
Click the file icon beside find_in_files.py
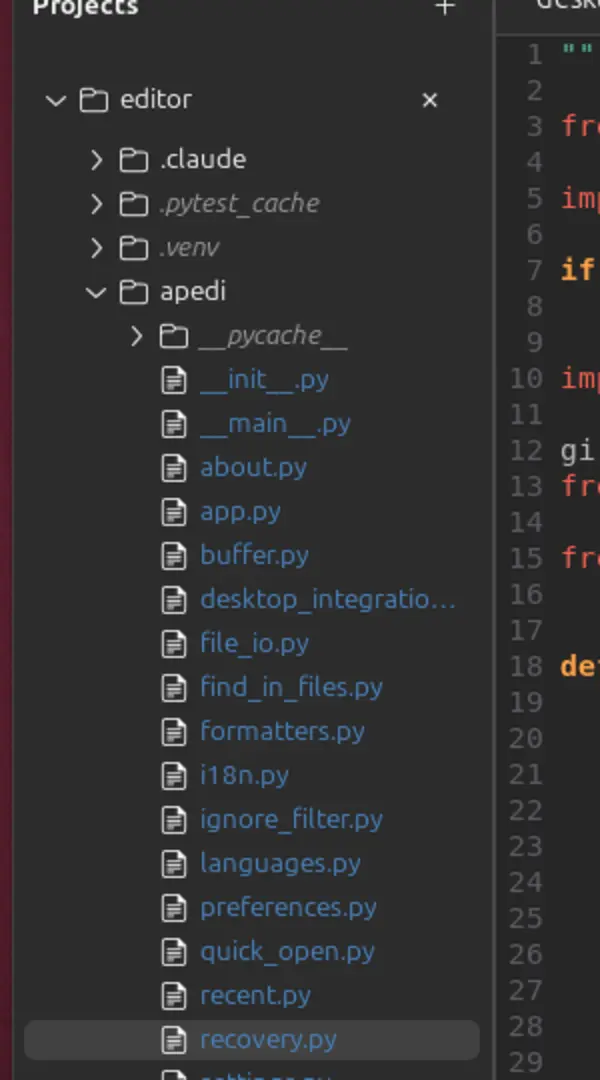174,689
